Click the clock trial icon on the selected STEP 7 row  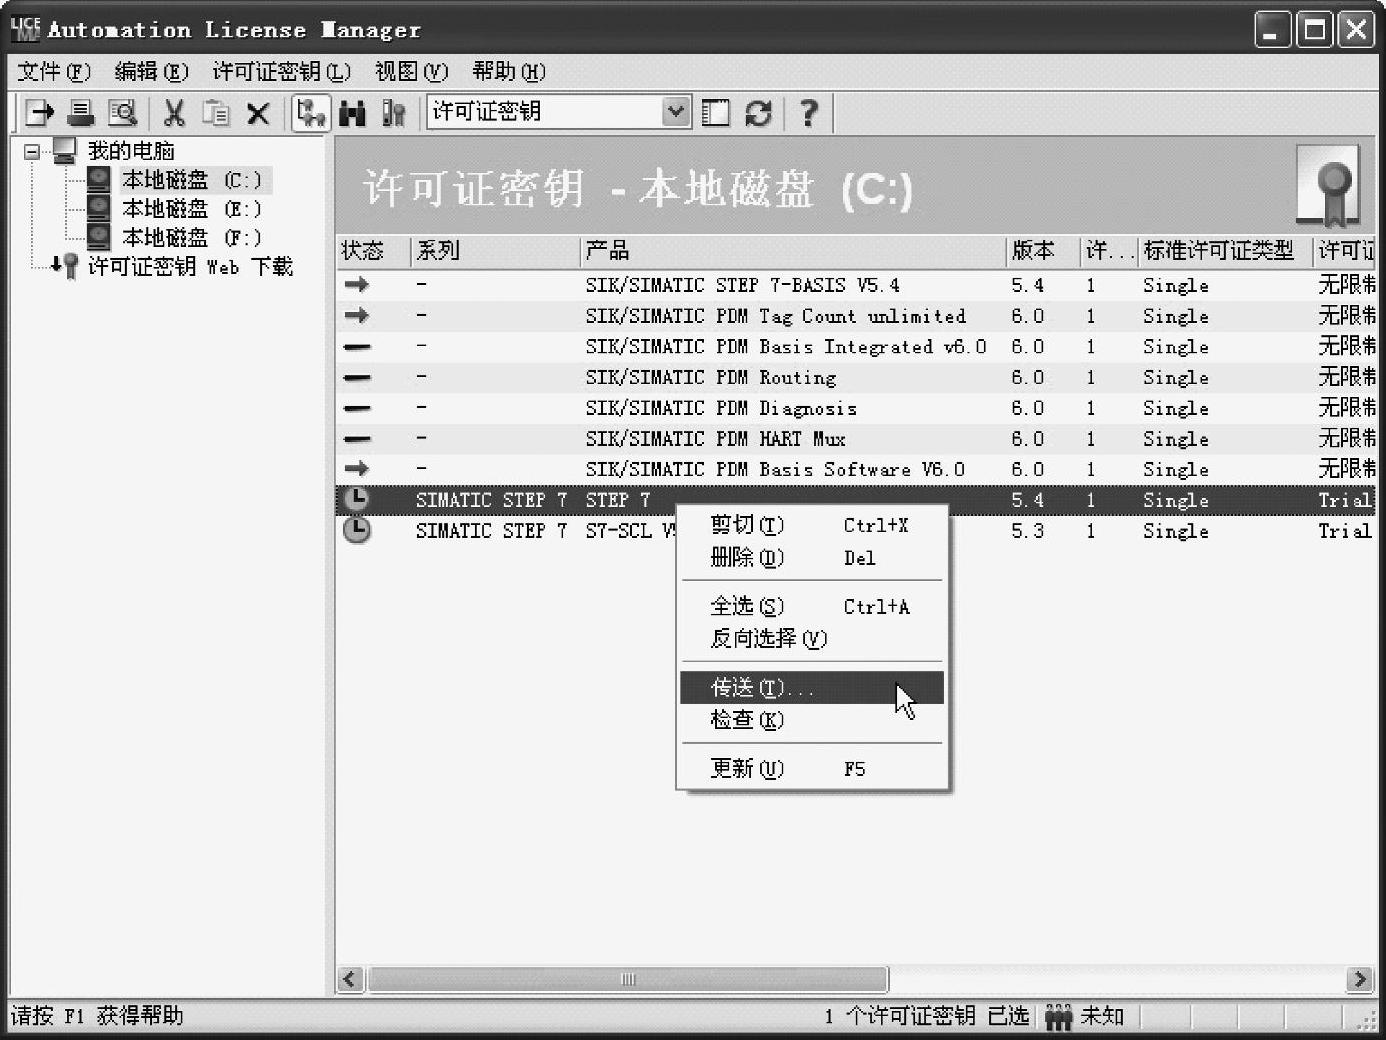(356, 499)
